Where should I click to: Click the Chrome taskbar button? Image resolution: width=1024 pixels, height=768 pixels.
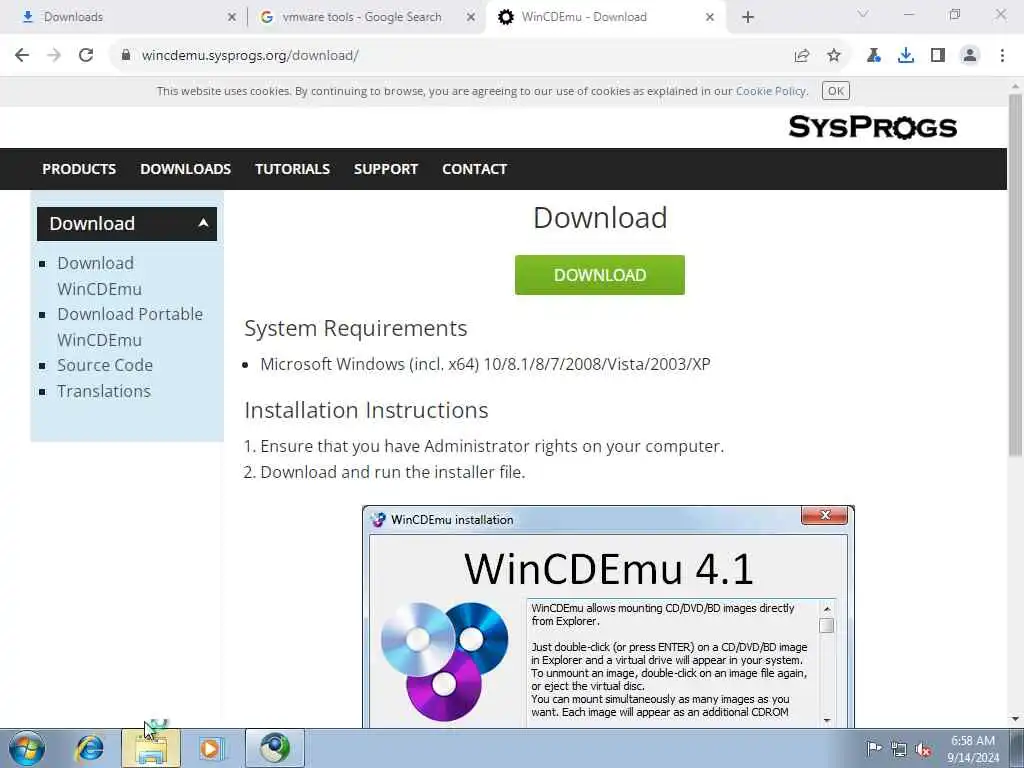coord(275,748)
